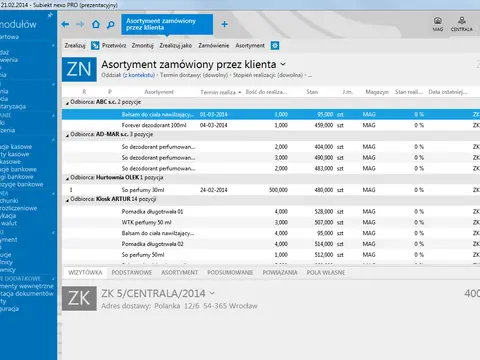The image size is (480, 360).
Task: Collapse the Odbiorca AD-MAR s.c. group
Action: tap(67, 135)
